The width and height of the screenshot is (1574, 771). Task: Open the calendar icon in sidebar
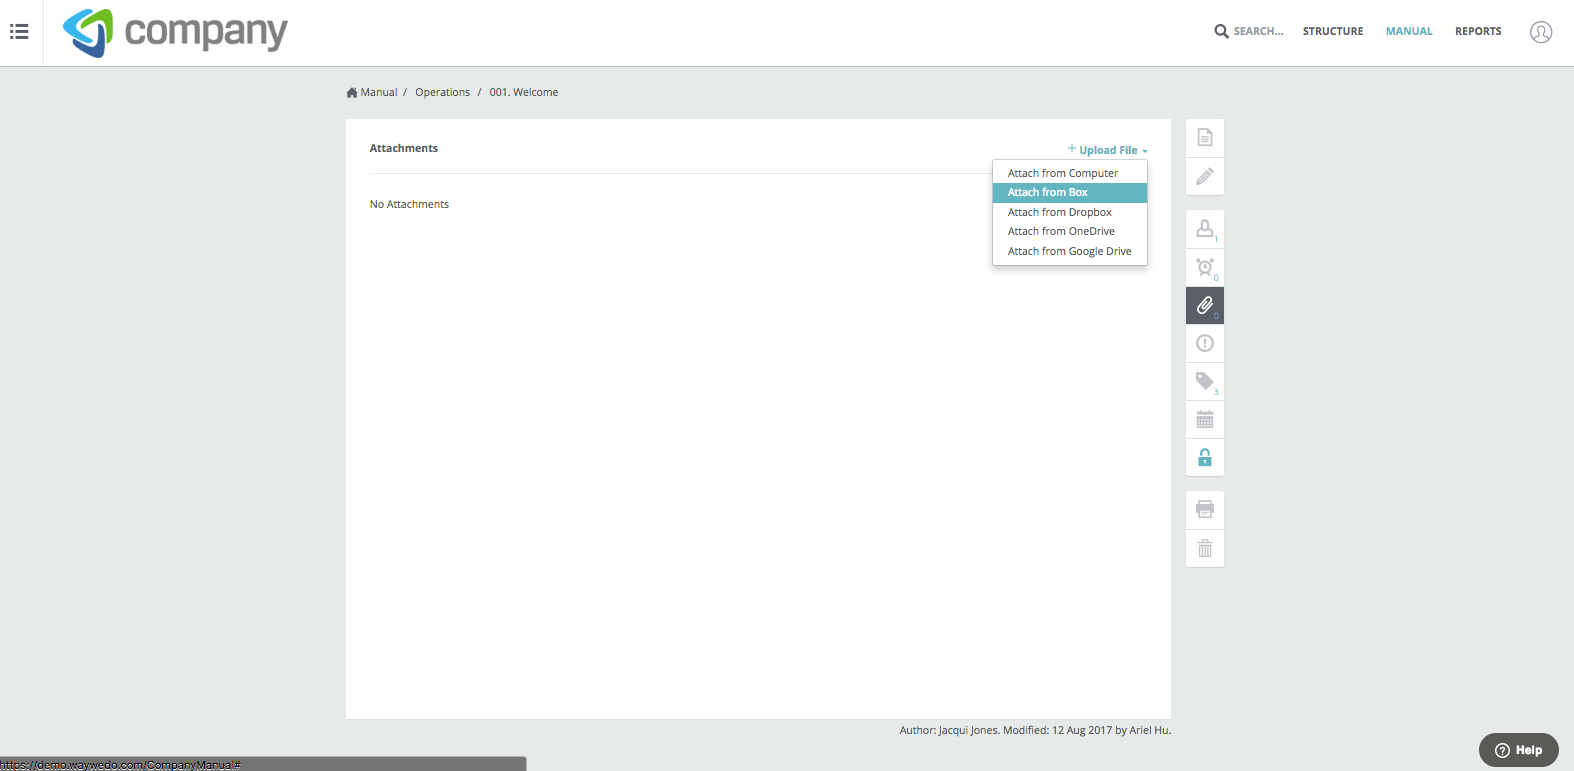coord(1205,420)
